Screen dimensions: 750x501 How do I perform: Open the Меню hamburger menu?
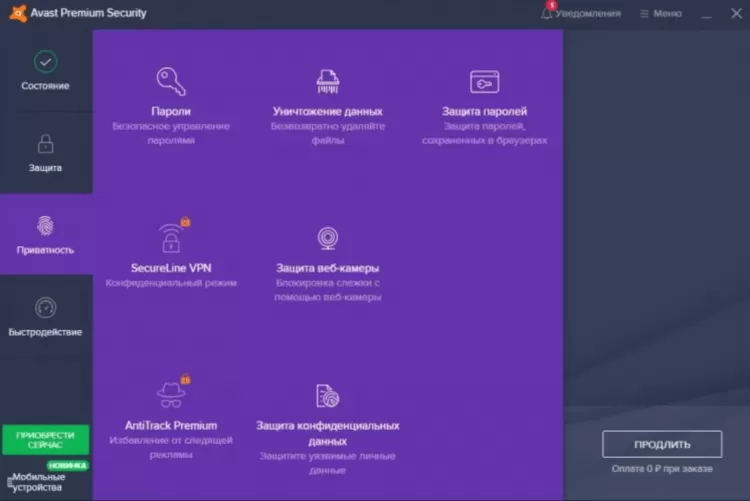coord(661,13)
